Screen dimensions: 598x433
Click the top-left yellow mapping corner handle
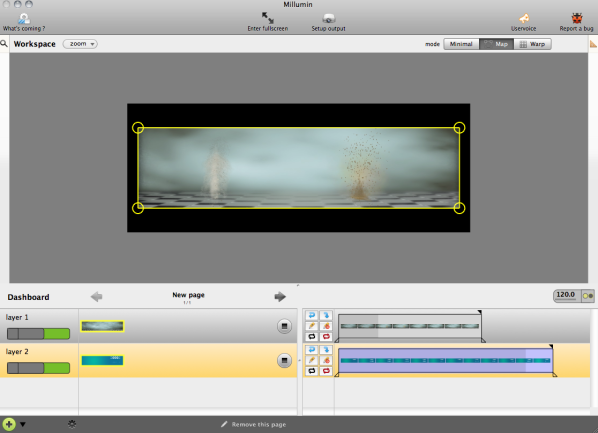click(x=138, y=127)
